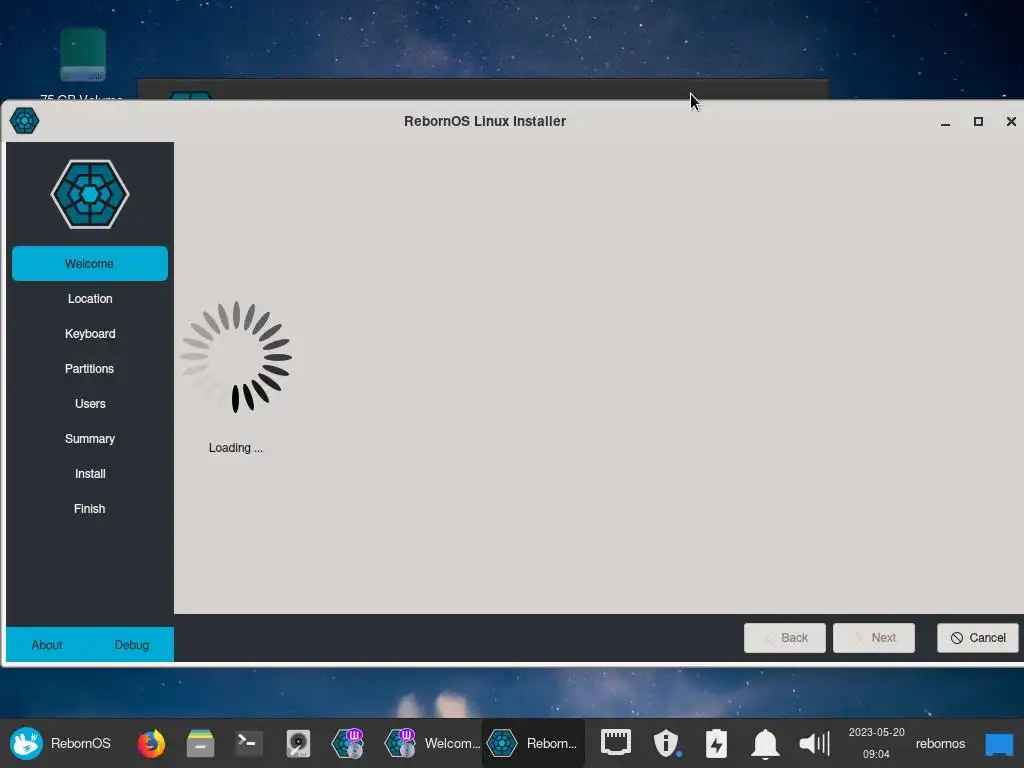Image resolution: width=1024 pixels, height=768 pixels.
Task: Open the rebornos user menu
Action: click(940, 743)
